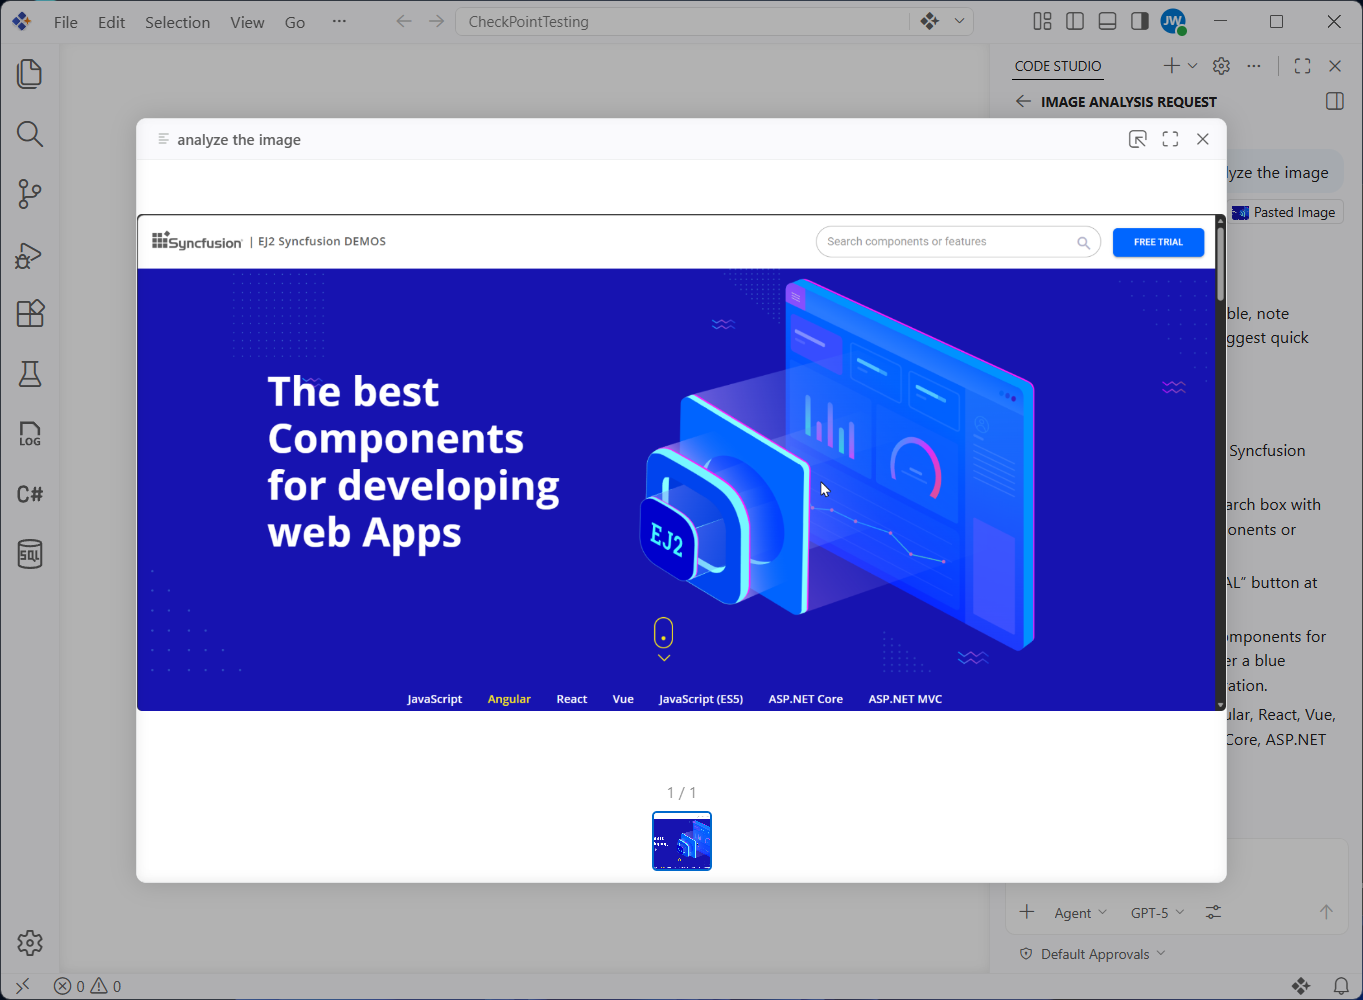Click the 'analyze the image' dialog title
This screenshot has width=1363, height=1000.
239,140
